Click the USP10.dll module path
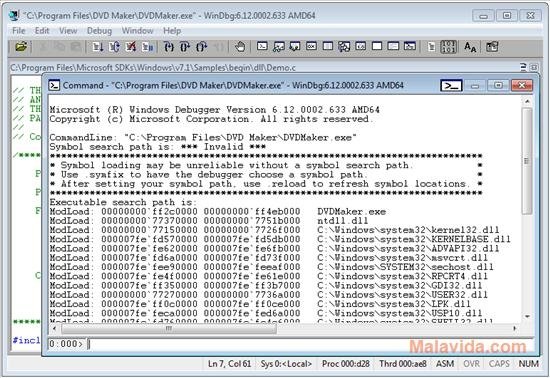The height and width of the screenshot is (378, 550). [400, 313]
